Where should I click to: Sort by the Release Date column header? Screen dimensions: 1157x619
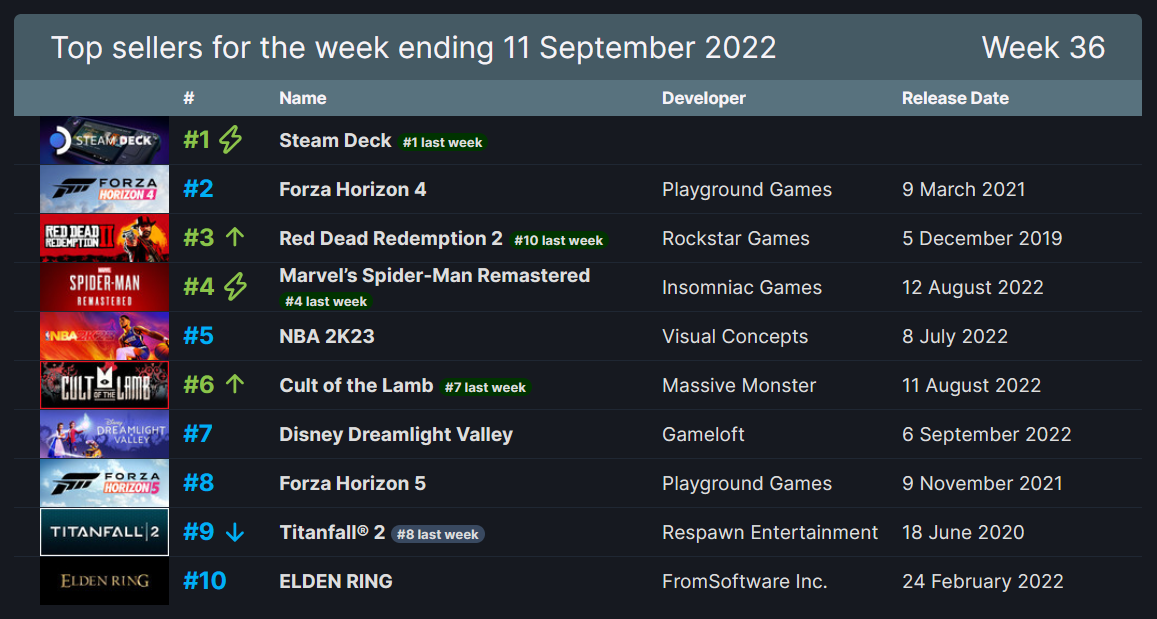(955, 98)
